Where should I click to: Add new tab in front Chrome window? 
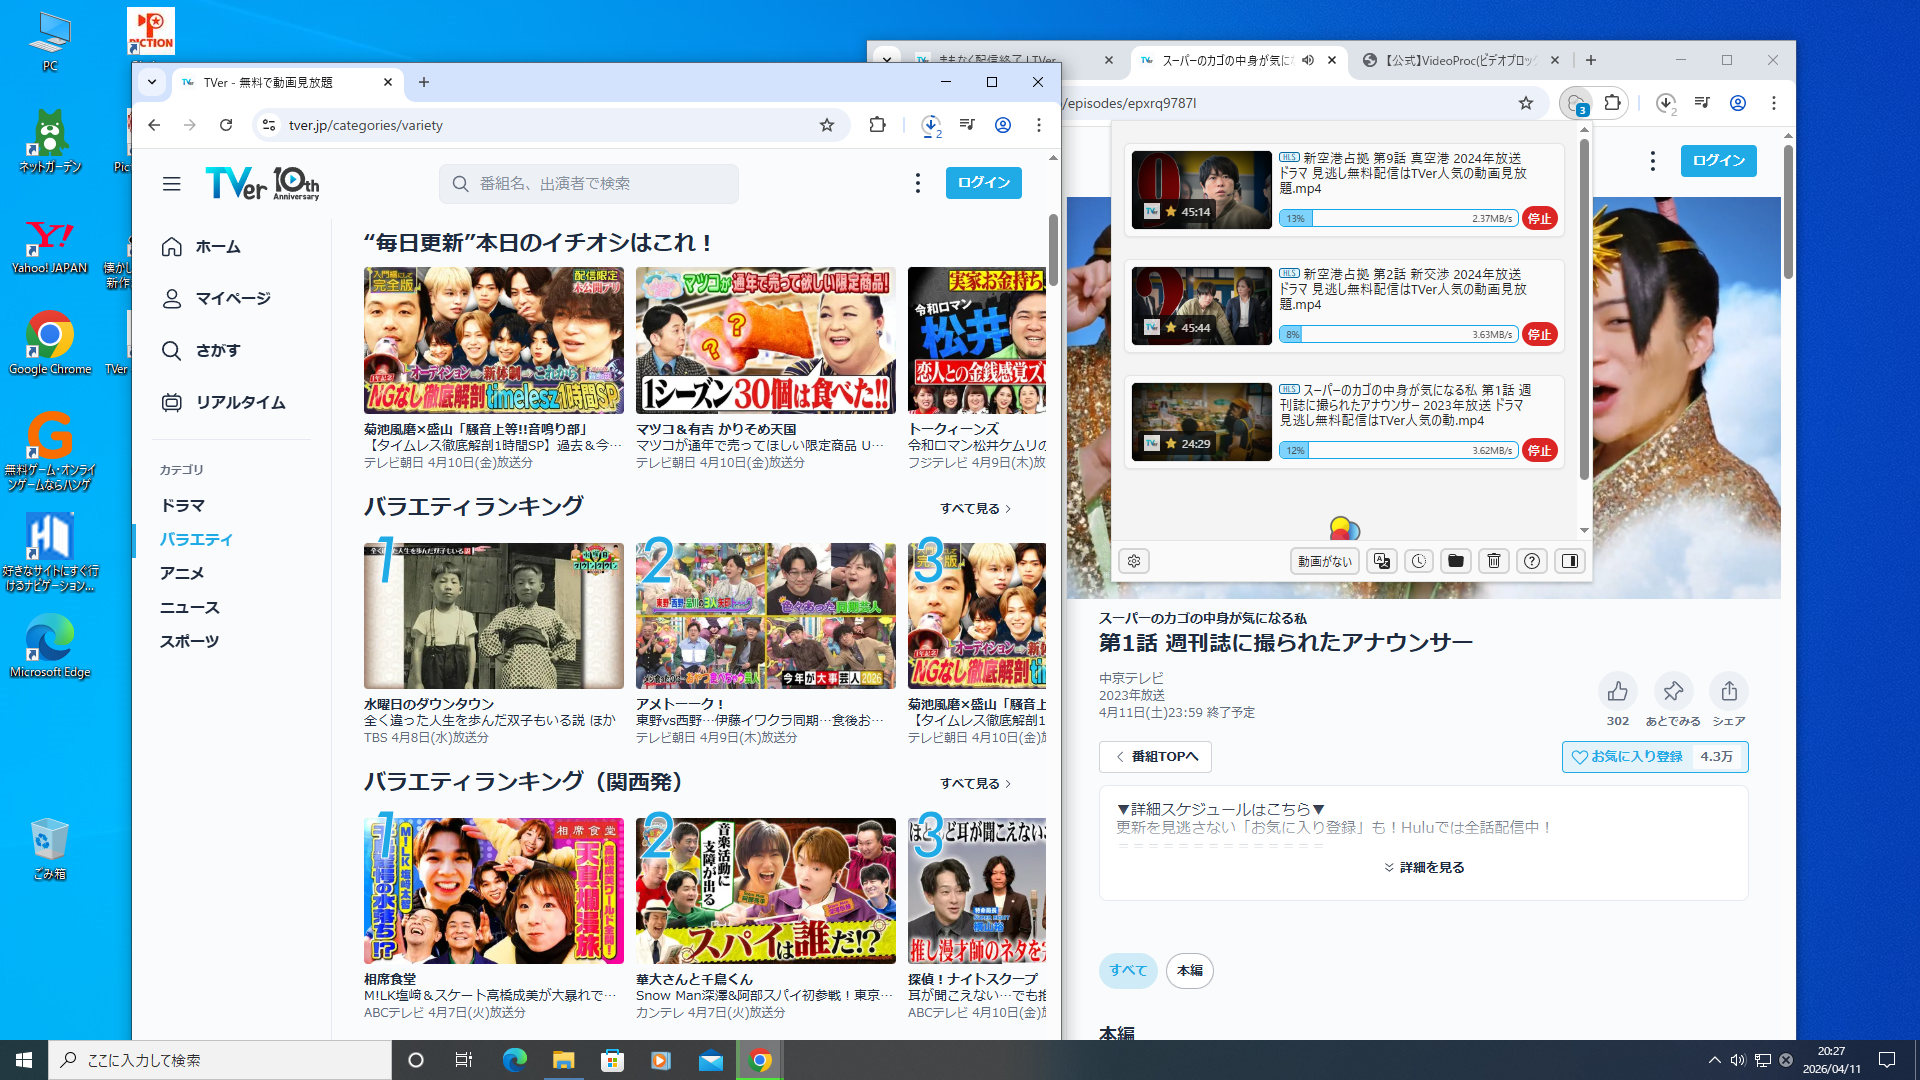pyautogui.click(x=424, y=82)
